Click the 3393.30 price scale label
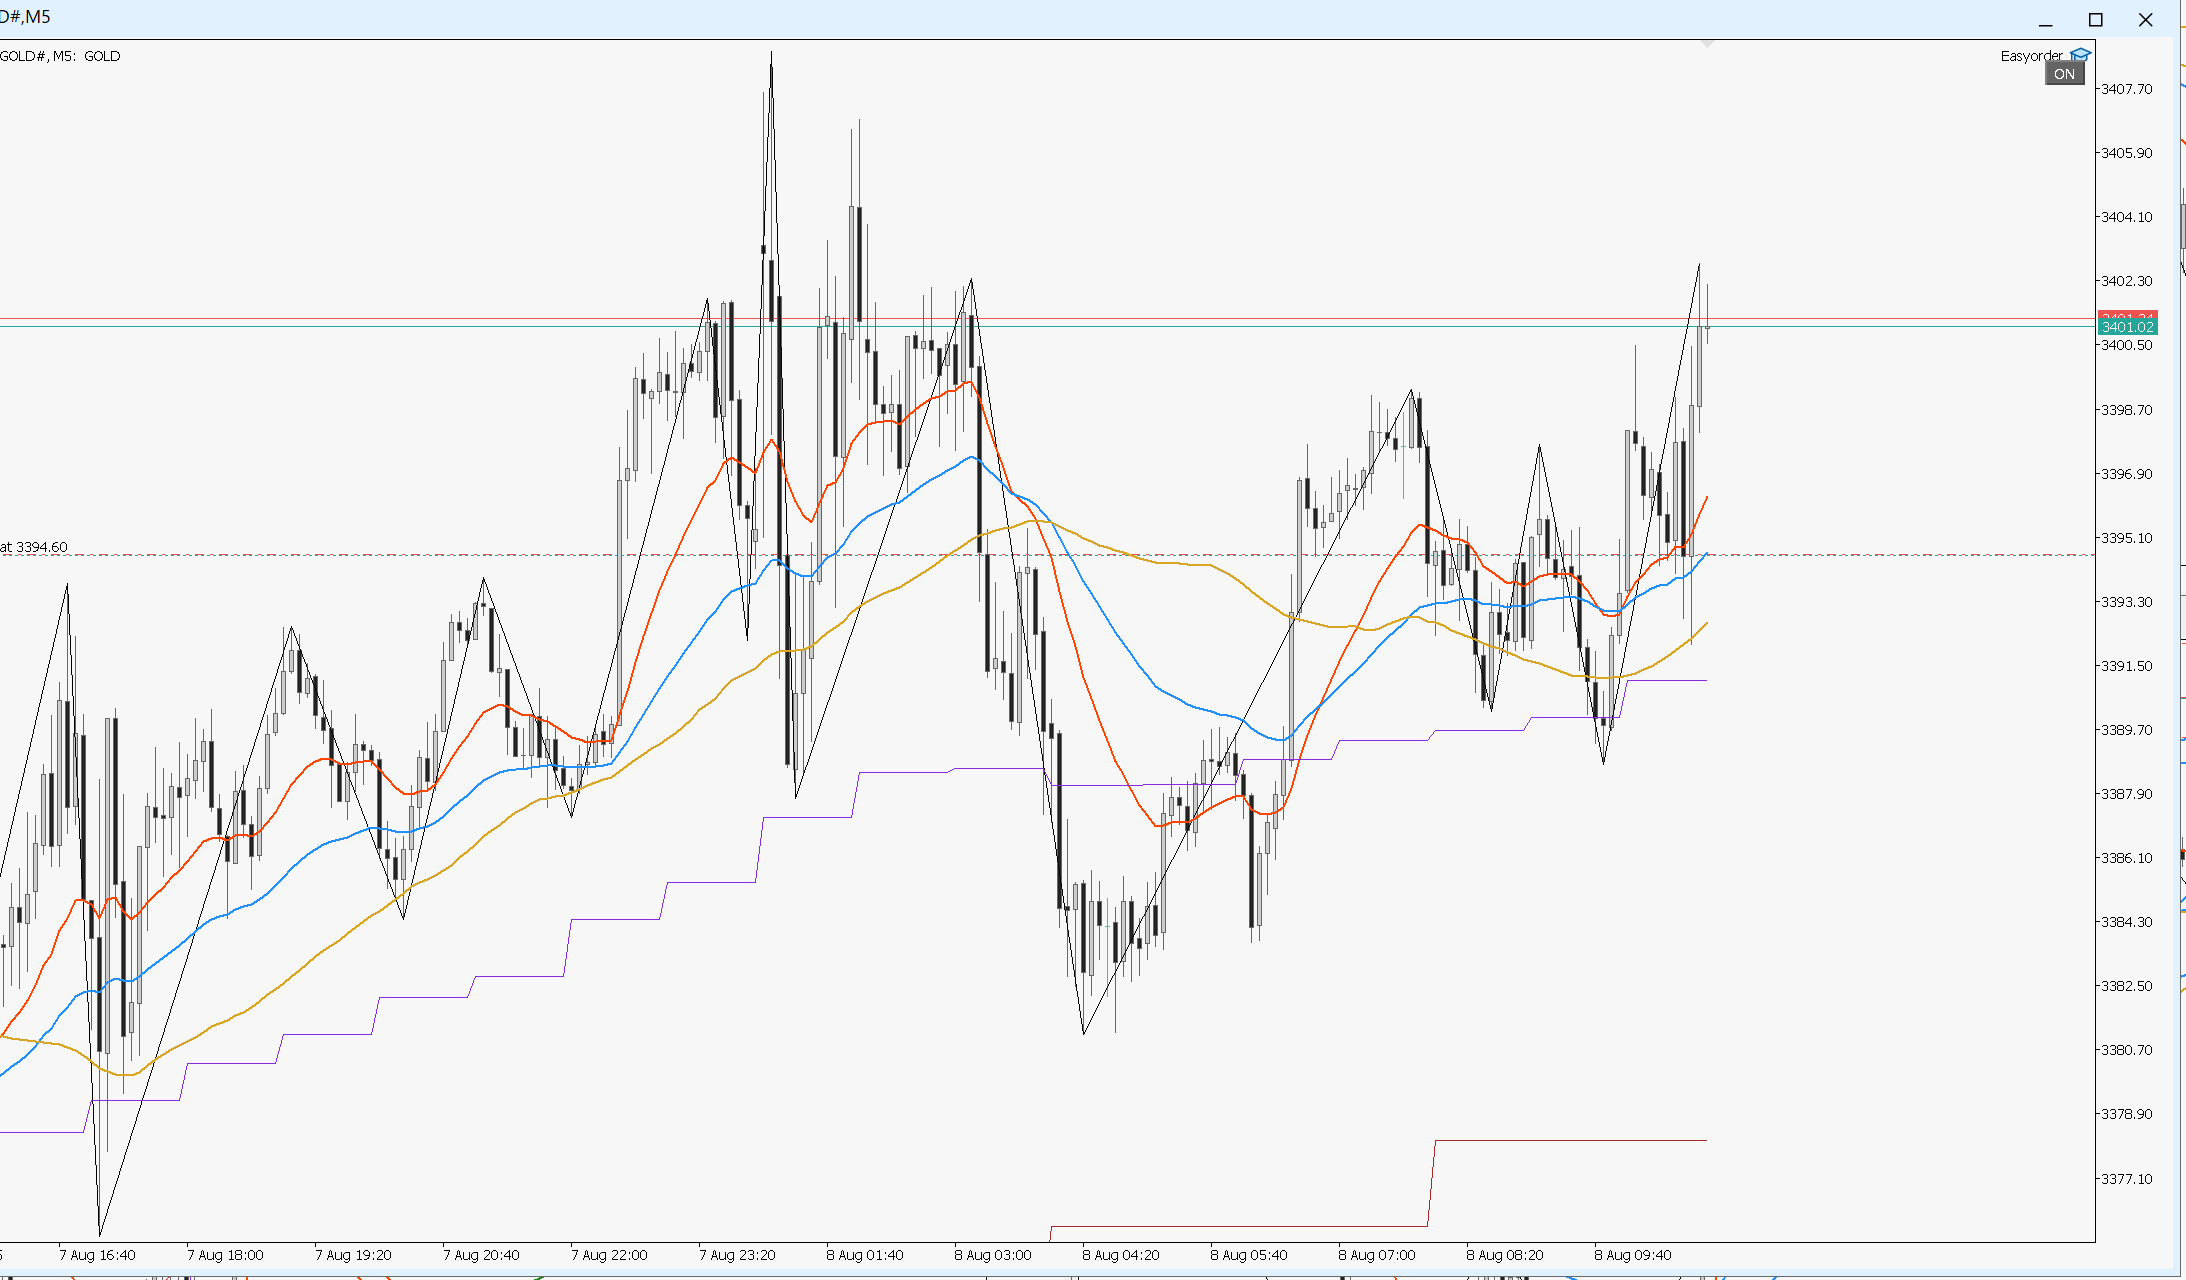The width and height of the screenshot is (2186, 1280). pyautogui.click(x=2127, y=602)
